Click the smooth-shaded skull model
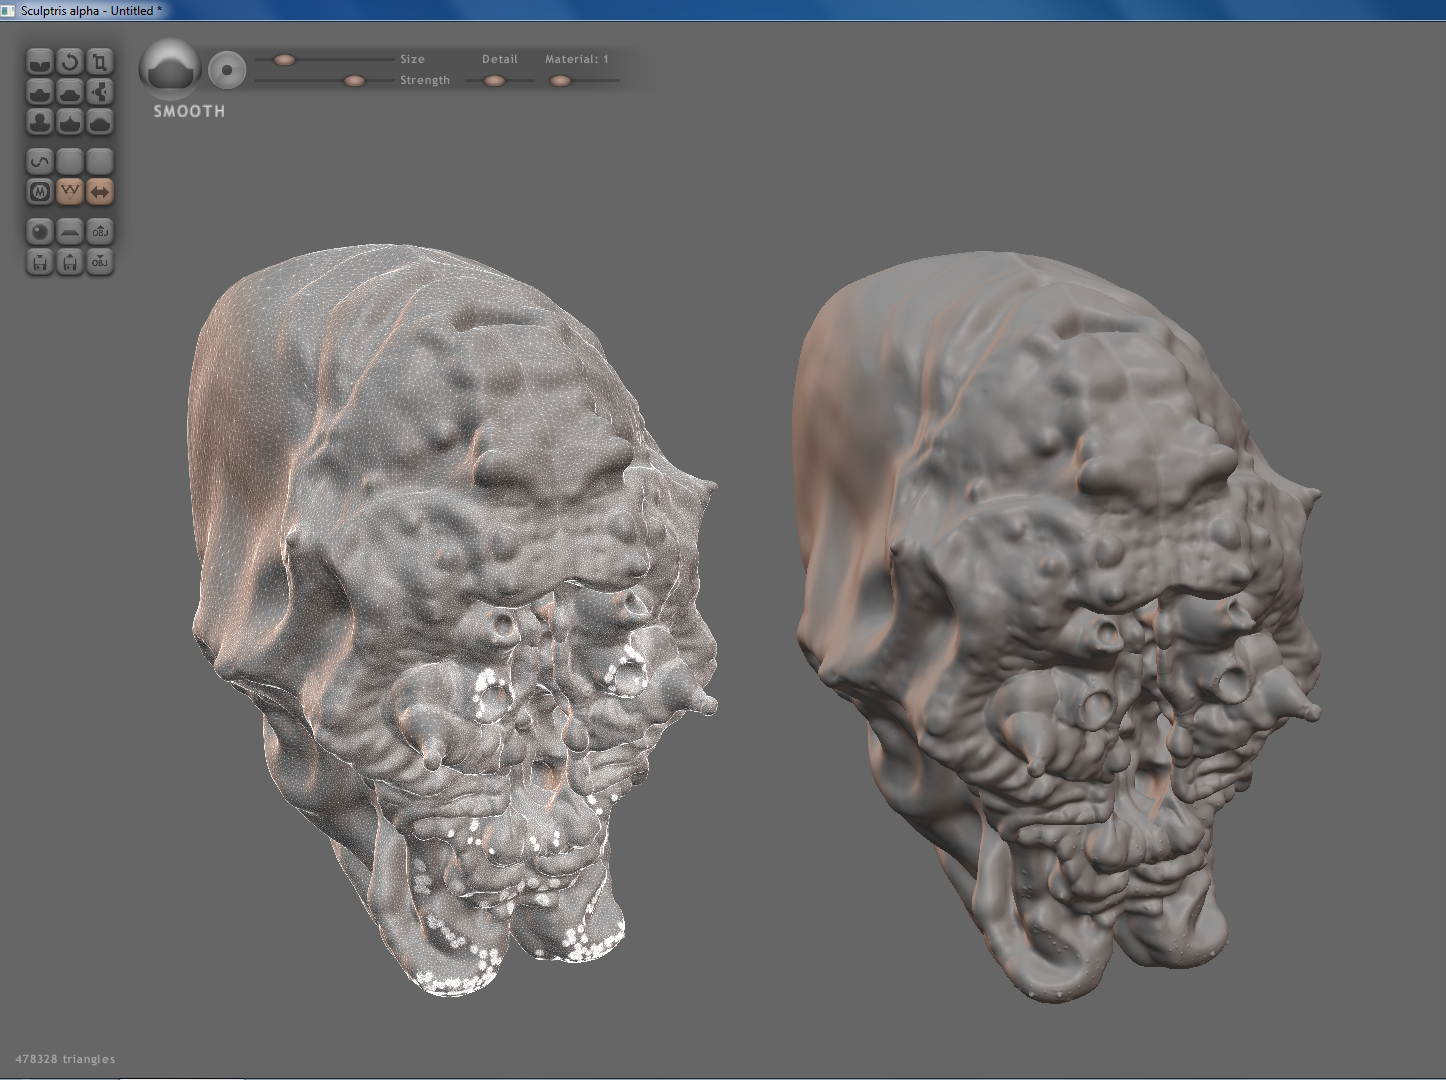The image size is (1446, 1080). (x=1057, y=625)
